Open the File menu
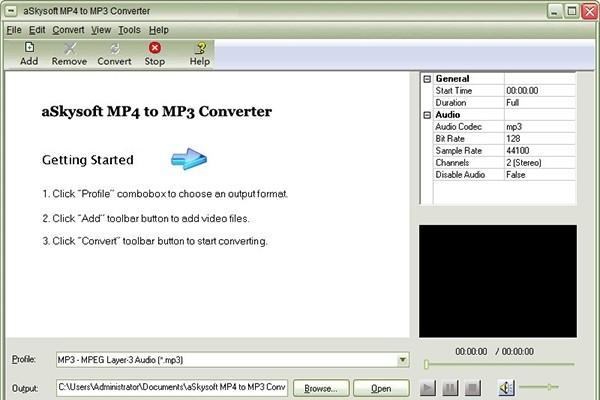The width and height of the screenshot is (600, 400). coord(14,30)
